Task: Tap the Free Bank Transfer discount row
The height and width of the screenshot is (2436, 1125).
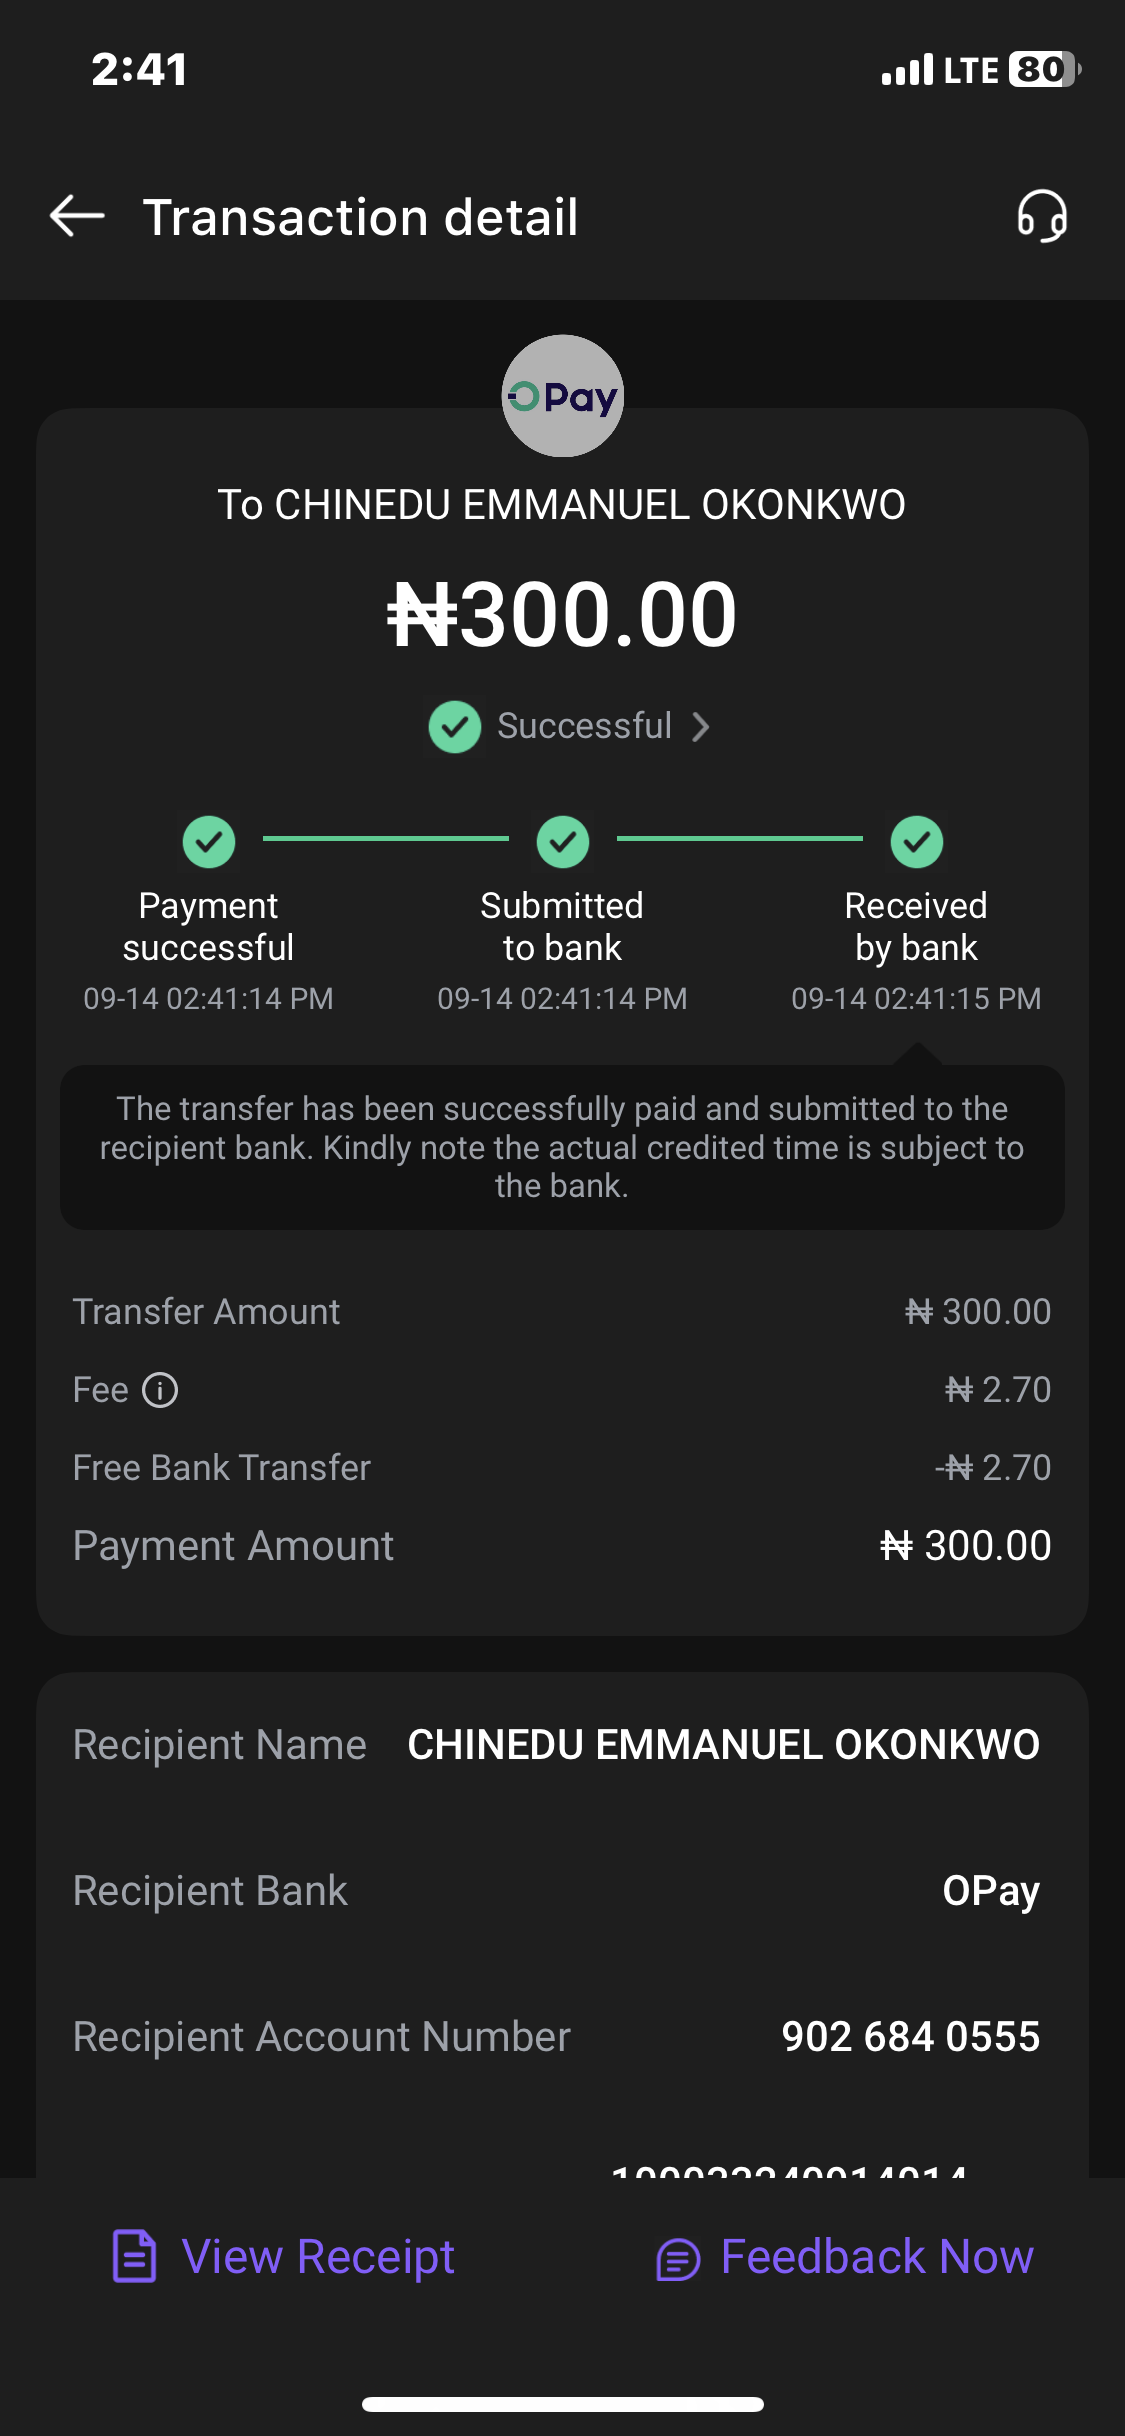Action: coord(562,1468)
